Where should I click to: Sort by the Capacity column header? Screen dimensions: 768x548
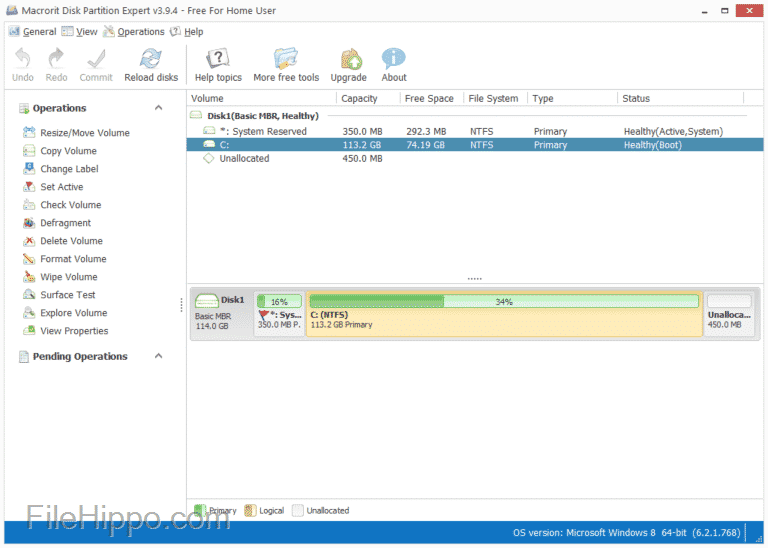[x=359, y=99]
